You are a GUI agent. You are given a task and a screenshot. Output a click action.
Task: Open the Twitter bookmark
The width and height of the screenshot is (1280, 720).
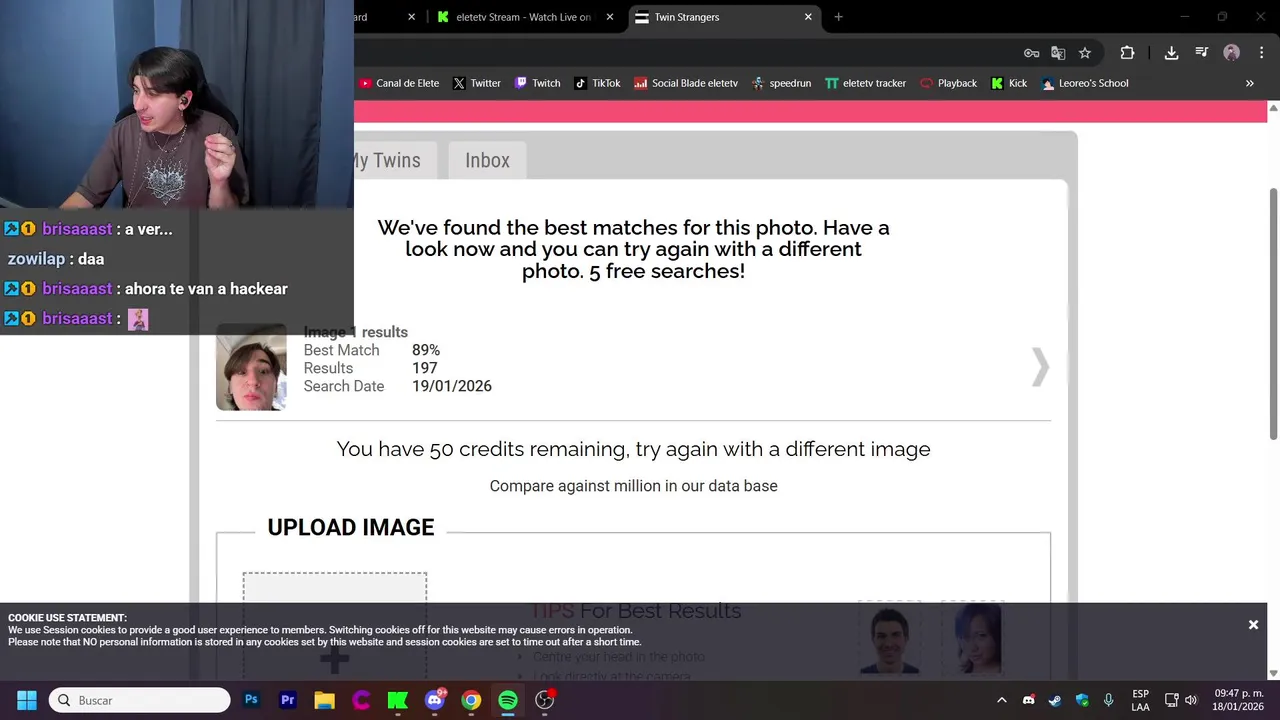coord(476,83)
